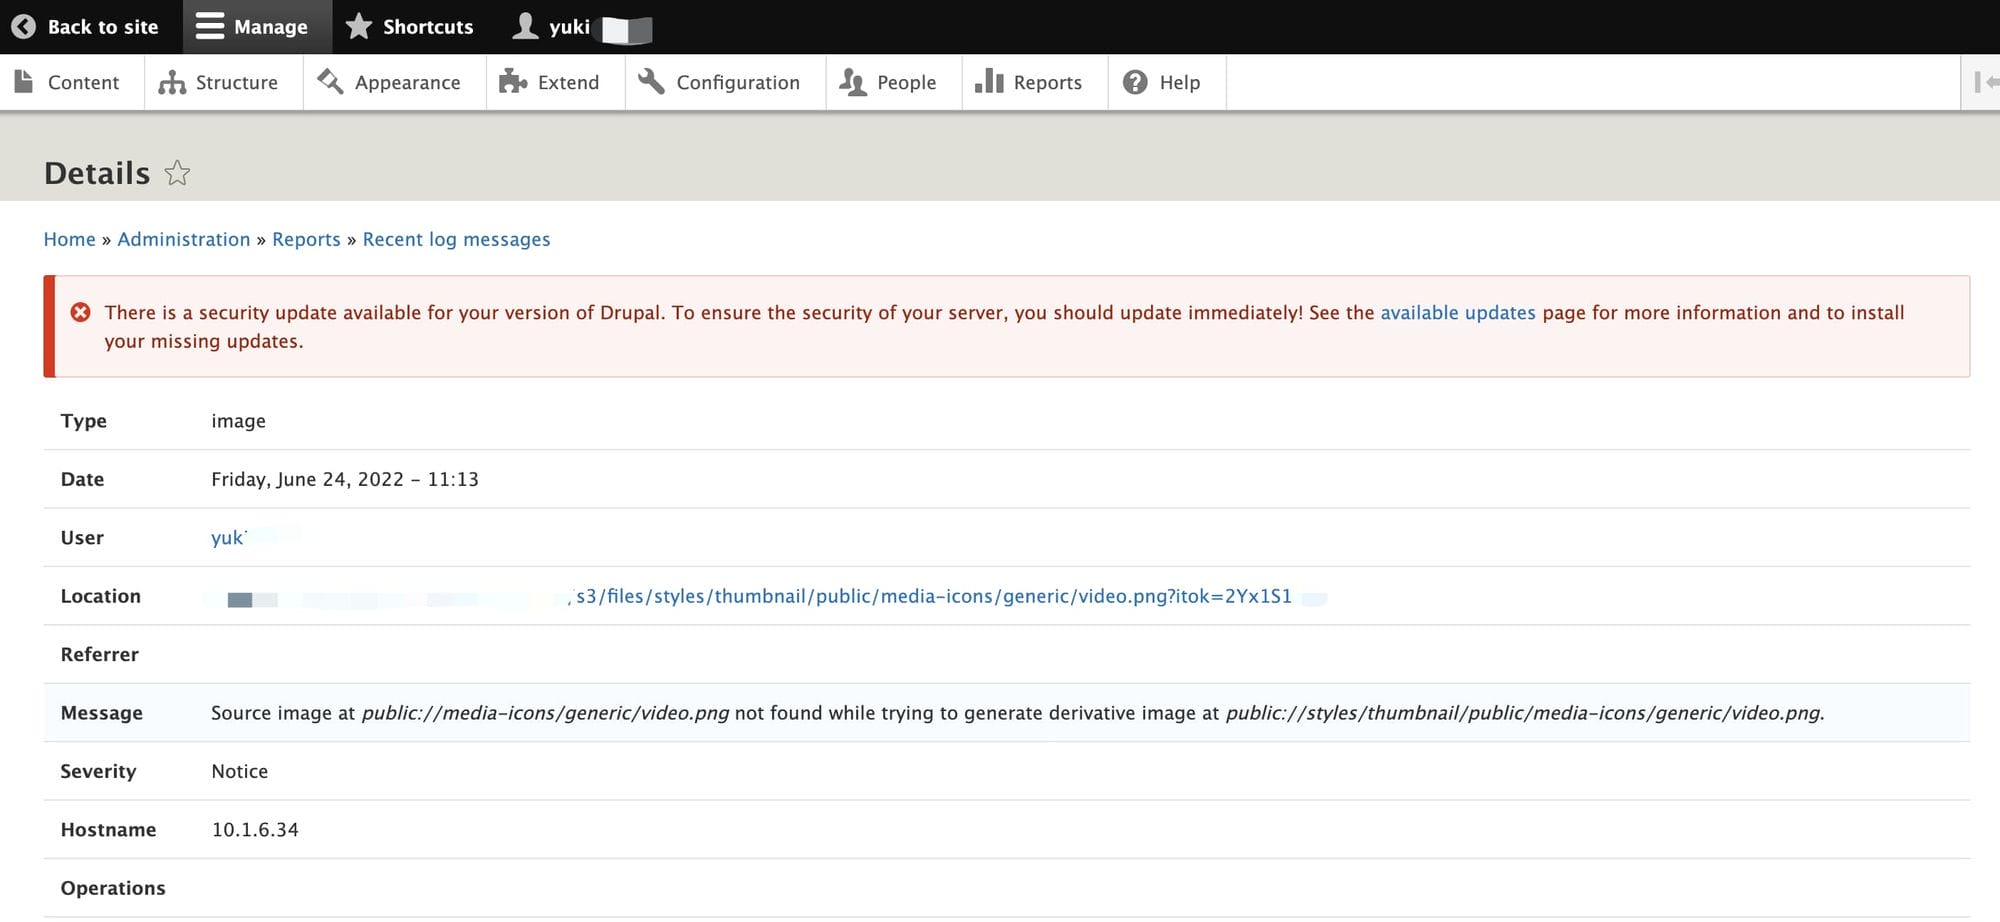This screenshot has height=922, width=2000.
Task: Click the Details page heading
Action: (97, 173)
